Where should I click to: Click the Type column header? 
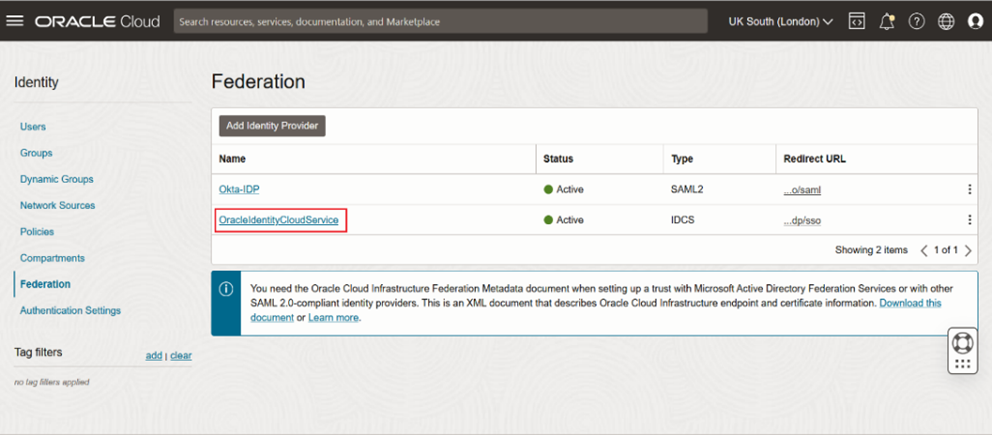point(682,159)
